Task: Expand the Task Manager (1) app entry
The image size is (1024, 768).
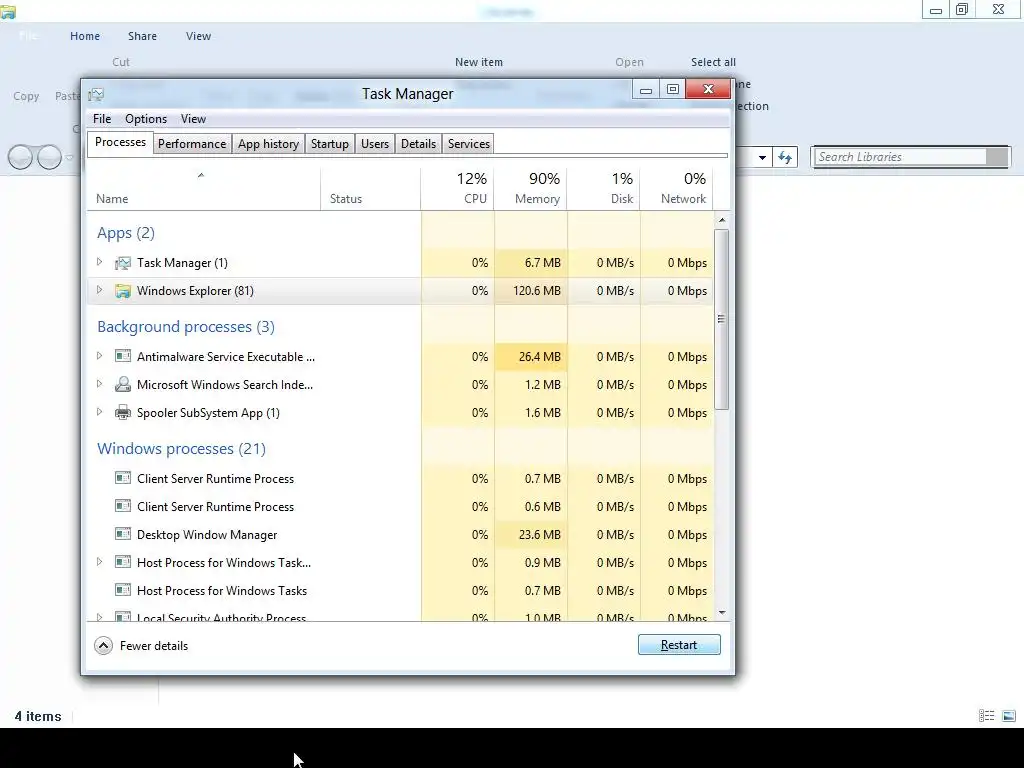Action: 99,262
